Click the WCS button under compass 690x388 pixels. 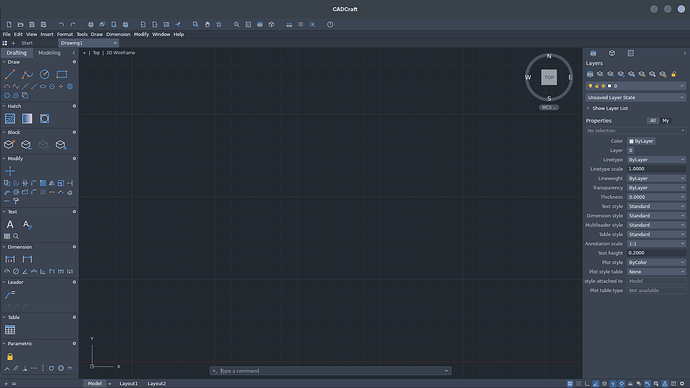click(x=549, y=107)
